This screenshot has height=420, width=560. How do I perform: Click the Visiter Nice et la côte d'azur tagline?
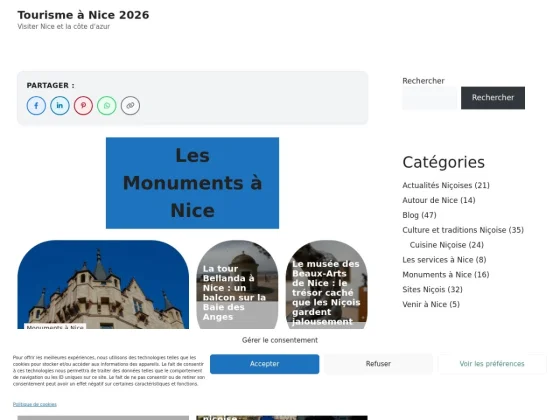point(64,26)
